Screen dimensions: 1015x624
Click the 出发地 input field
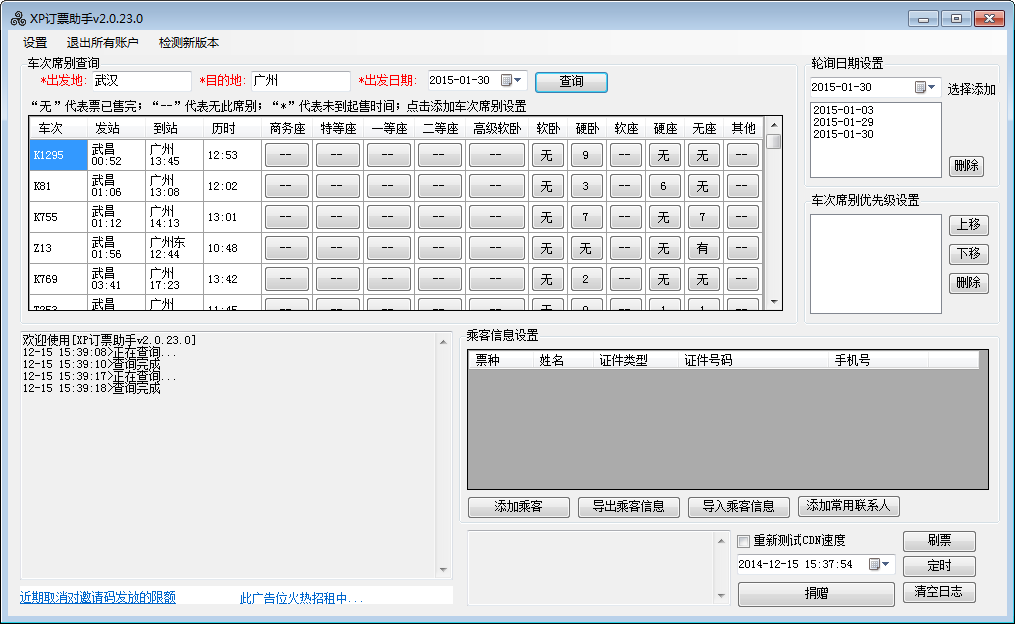tap(140, 81)
